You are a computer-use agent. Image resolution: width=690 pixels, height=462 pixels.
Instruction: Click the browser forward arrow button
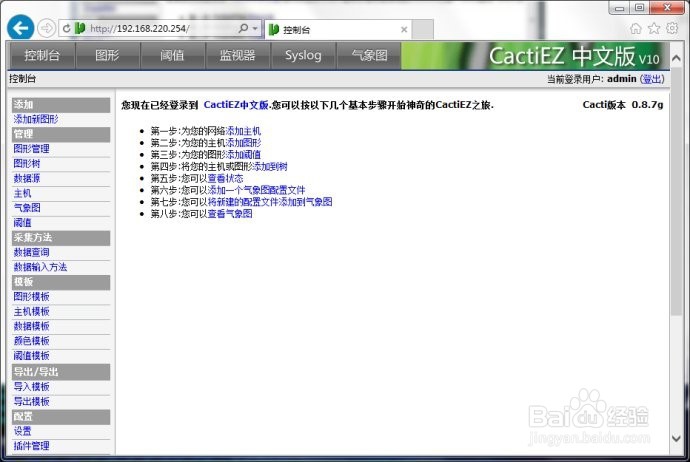(x=46, y=29)
